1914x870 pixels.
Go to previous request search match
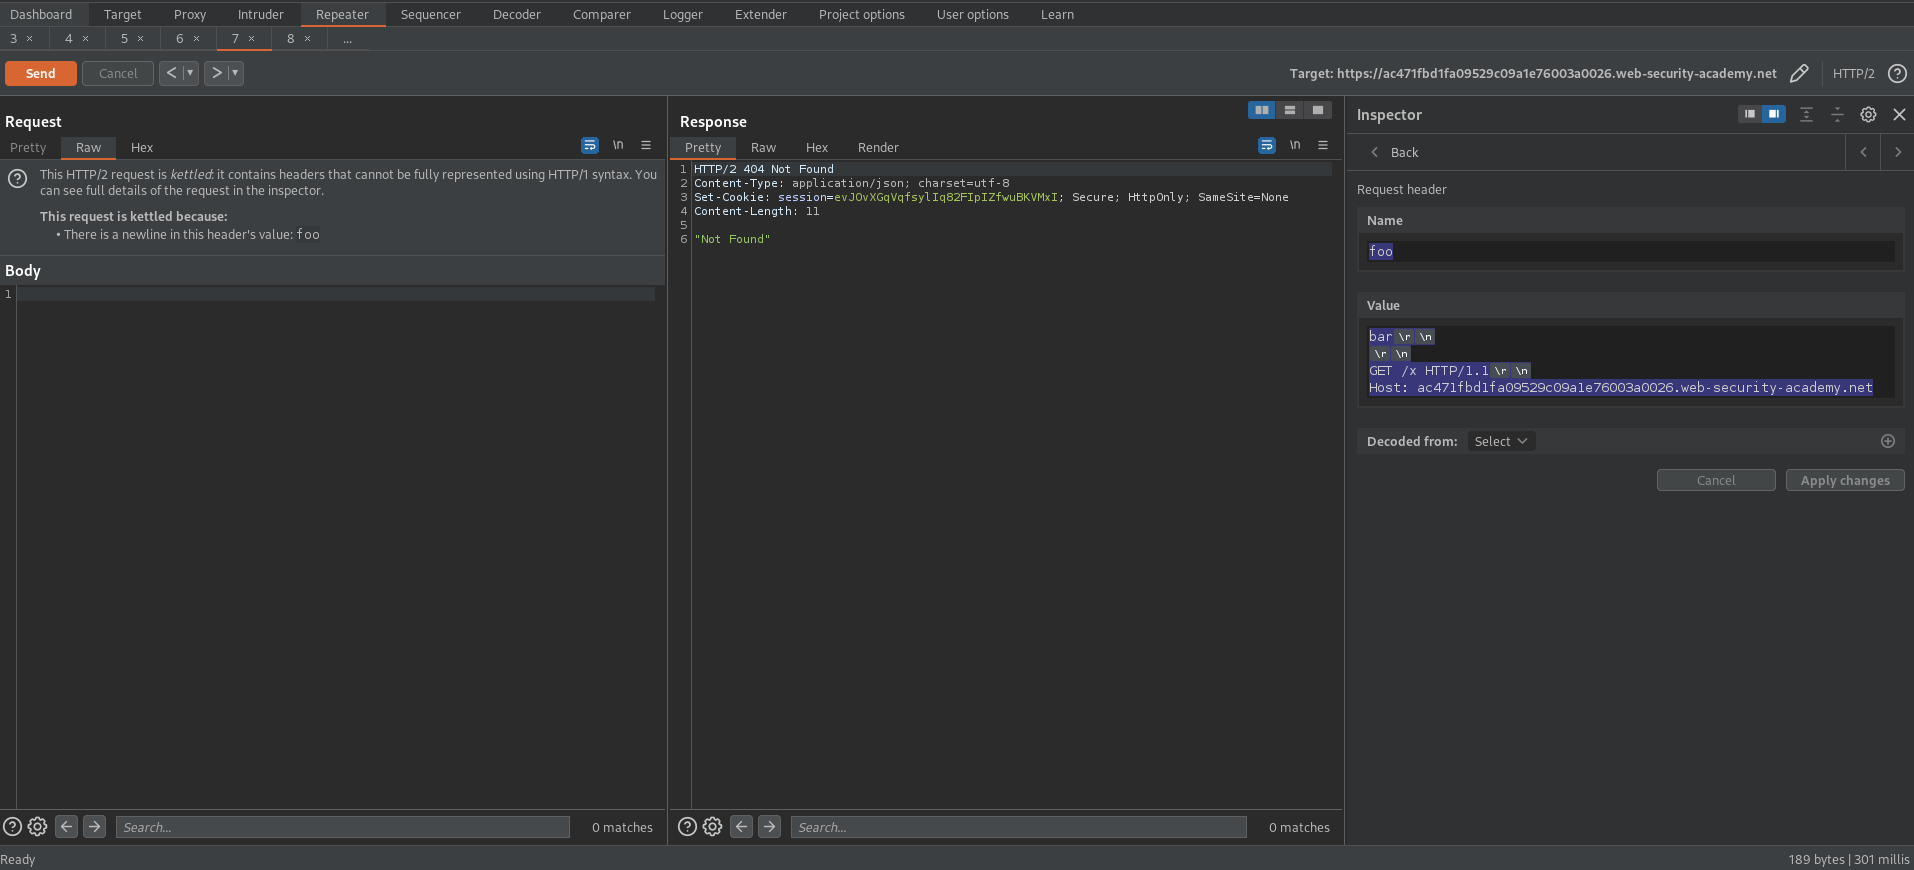click(x=67, y=826)
